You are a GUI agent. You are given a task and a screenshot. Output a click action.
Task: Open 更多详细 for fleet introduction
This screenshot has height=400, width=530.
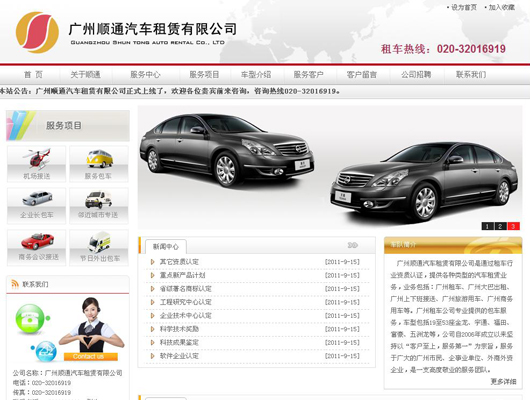coord(503,381)
